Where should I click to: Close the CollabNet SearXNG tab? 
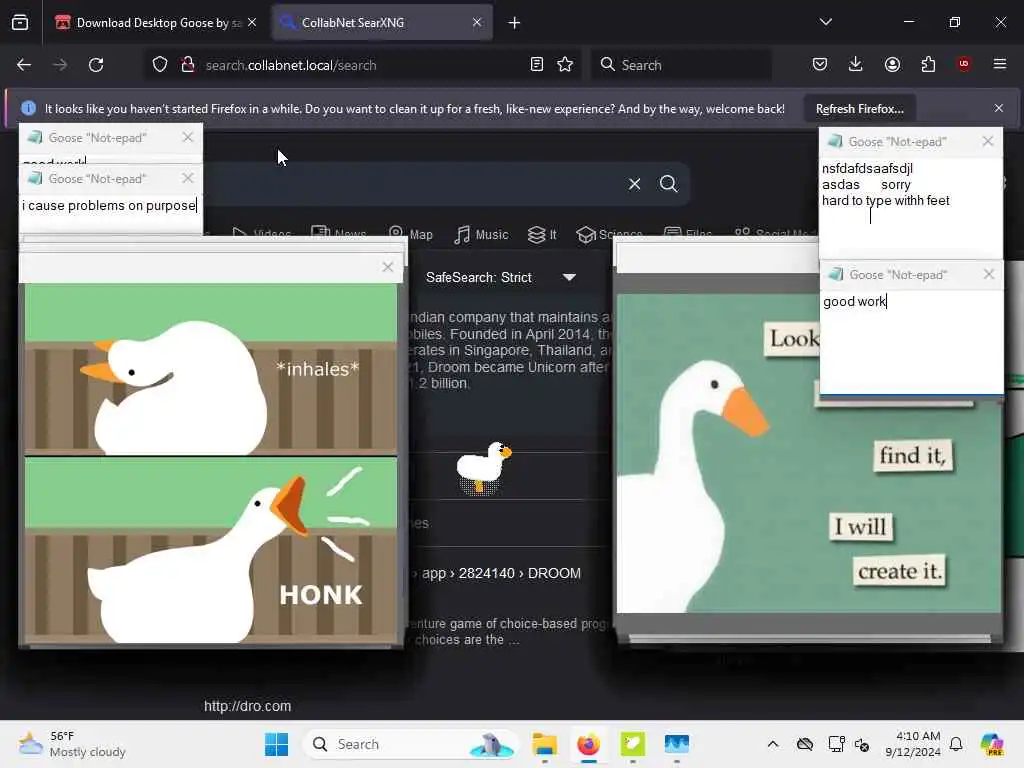[477, 22]
